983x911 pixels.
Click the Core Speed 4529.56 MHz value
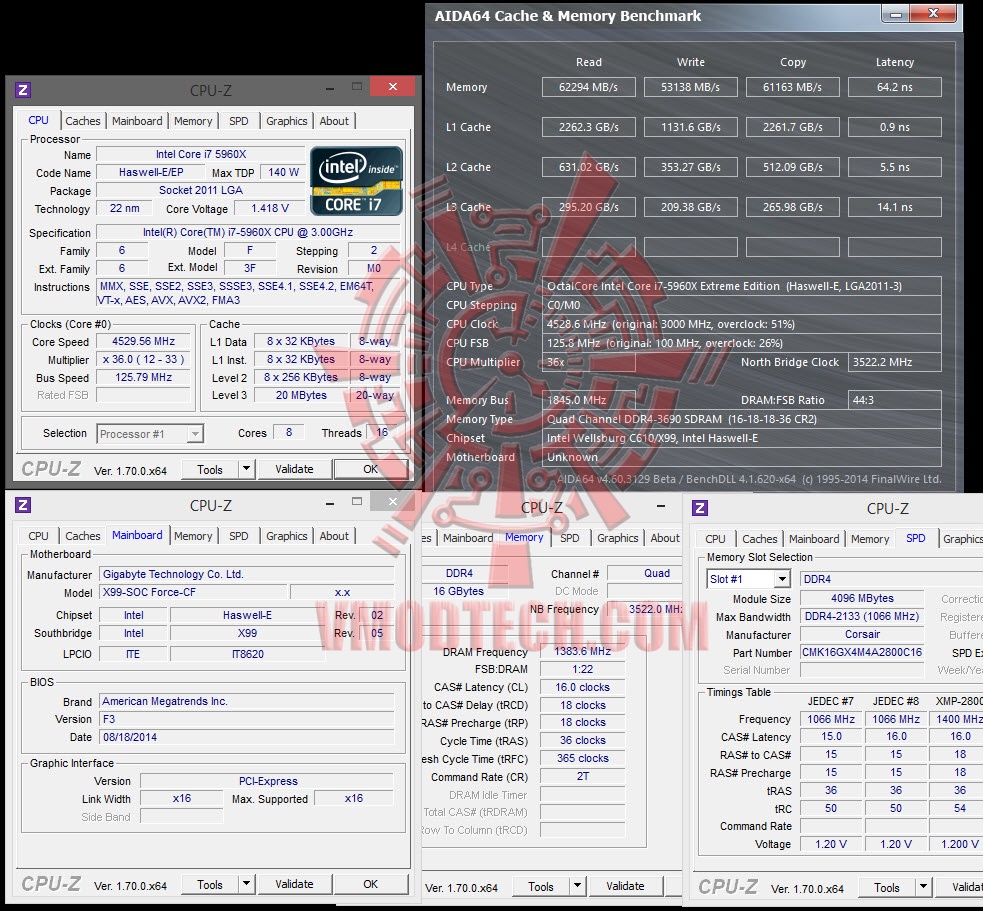[144, 341]
